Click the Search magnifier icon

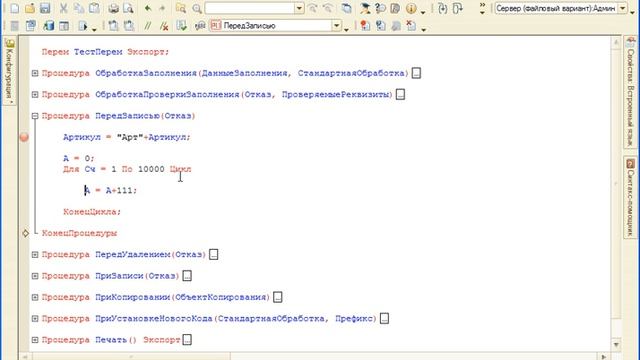click(x=197, y=8)
